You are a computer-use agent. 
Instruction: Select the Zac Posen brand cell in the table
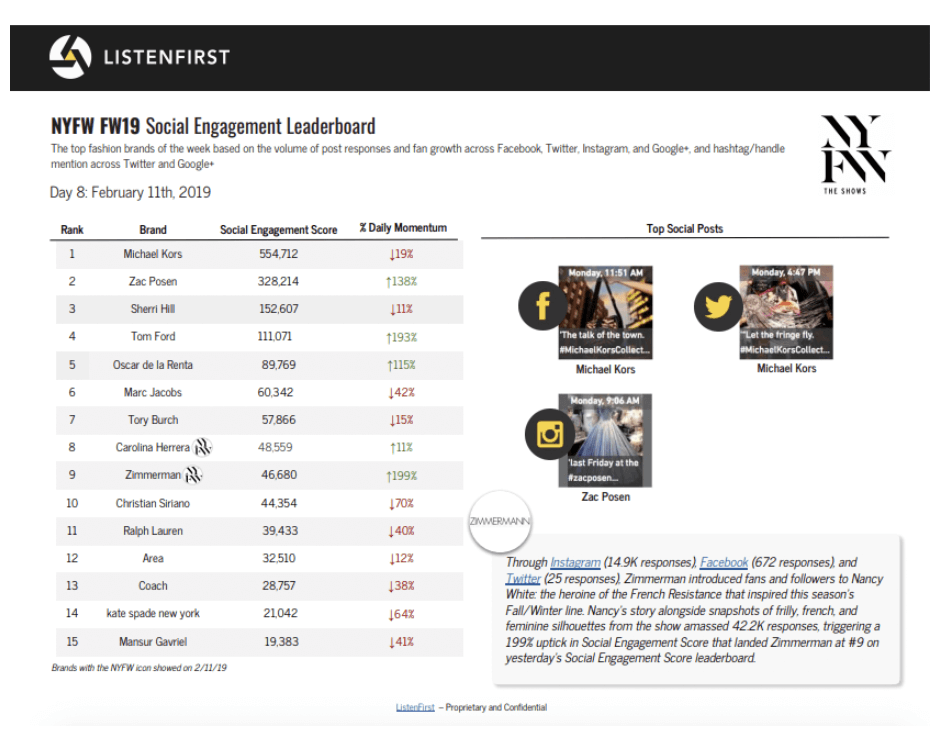153,282
